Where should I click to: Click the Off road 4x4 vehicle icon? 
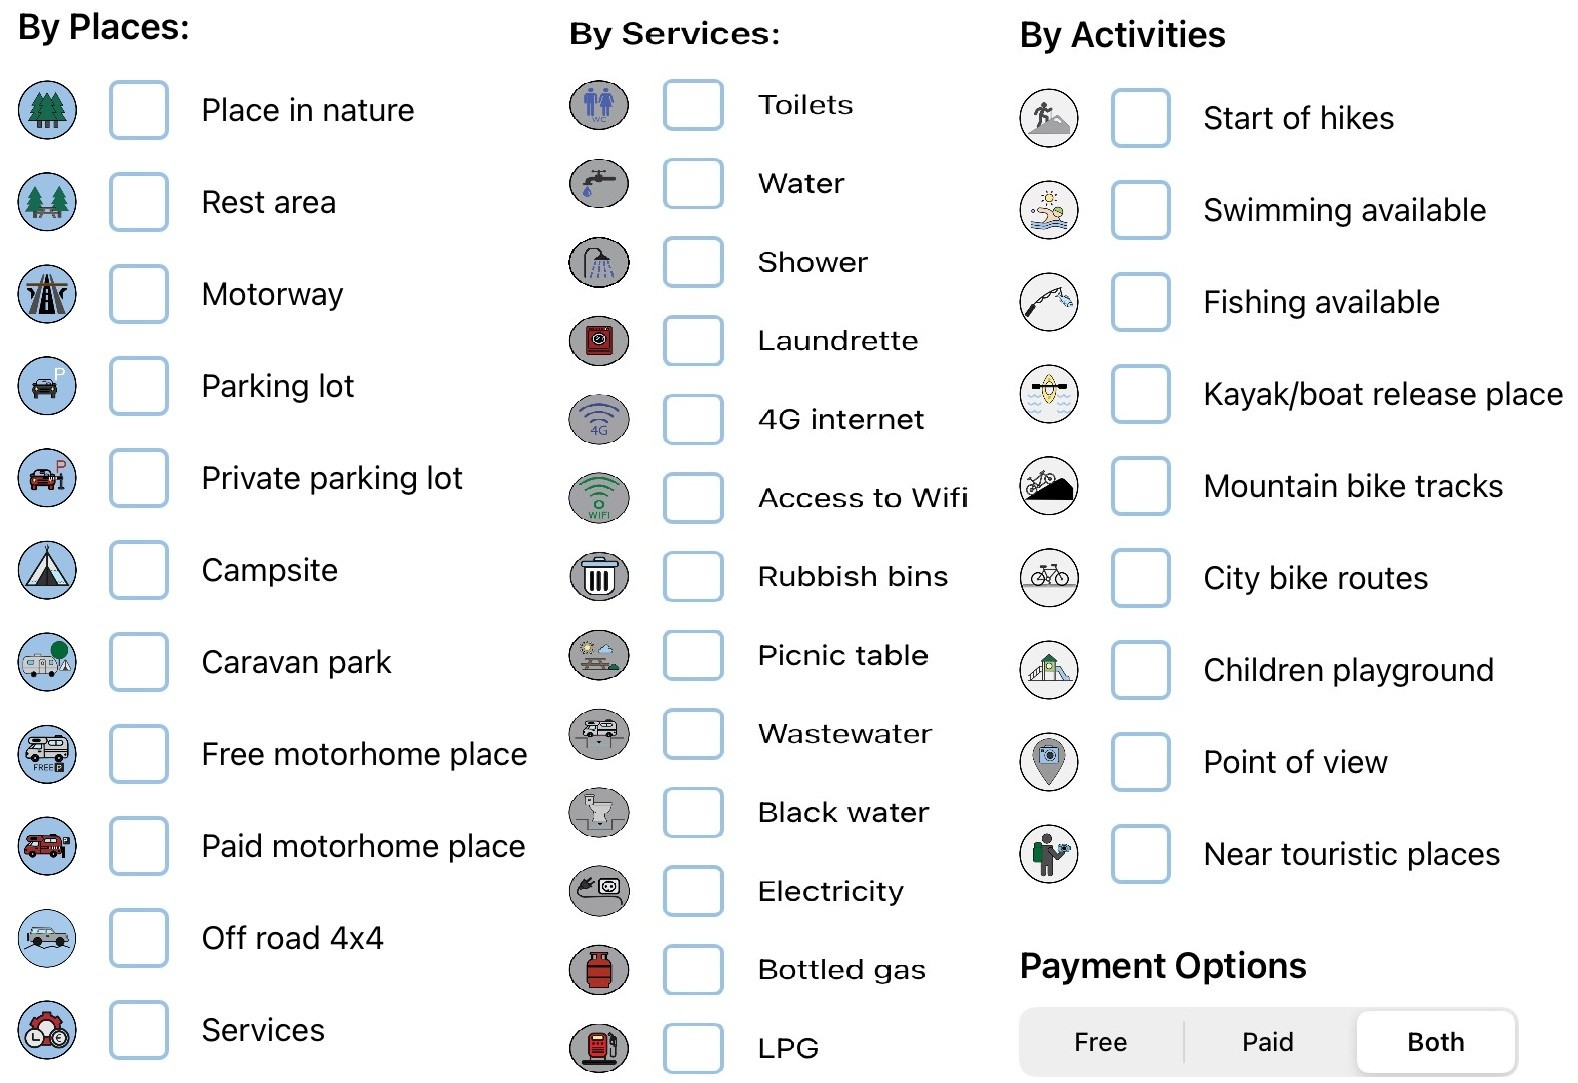[46, 938]
